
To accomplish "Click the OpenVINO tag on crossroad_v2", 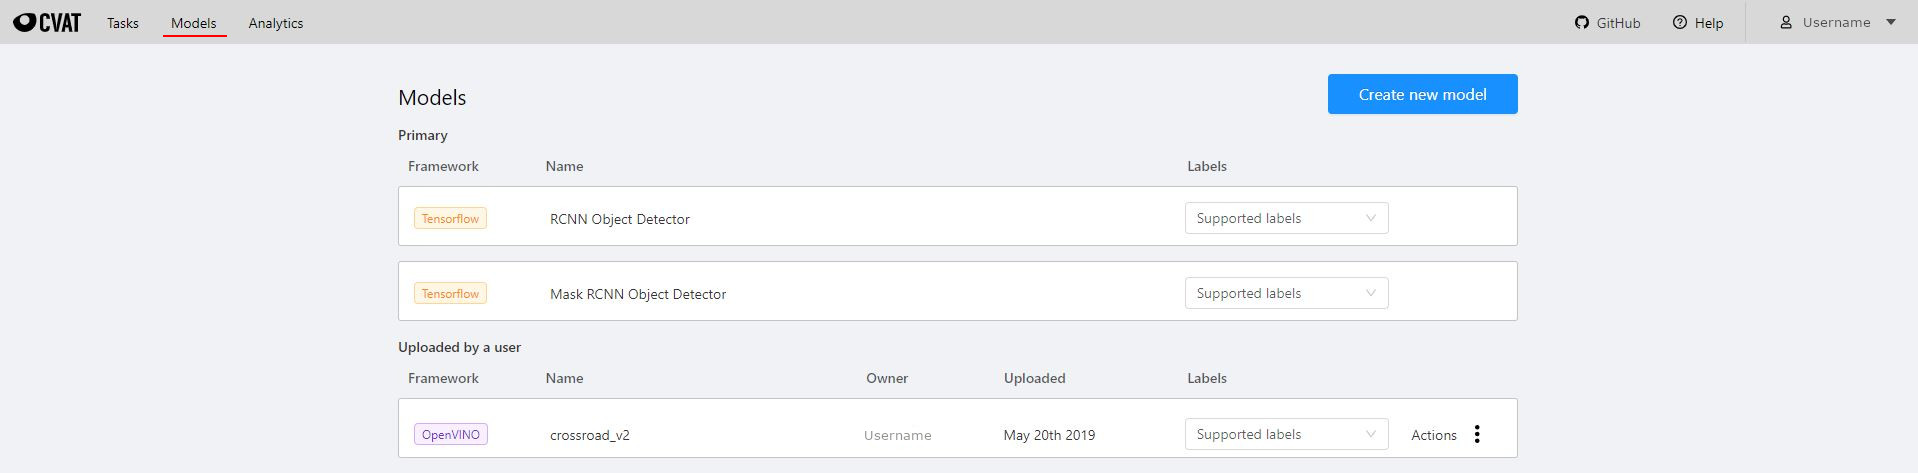I will 451,434.
